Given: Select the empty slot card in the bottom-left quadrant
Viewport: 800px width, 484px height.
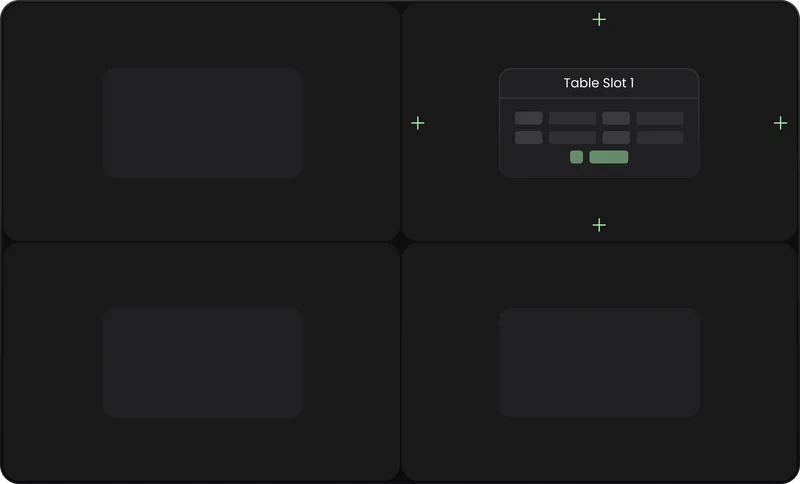Looking at the screenshot, I should [203, 363].
